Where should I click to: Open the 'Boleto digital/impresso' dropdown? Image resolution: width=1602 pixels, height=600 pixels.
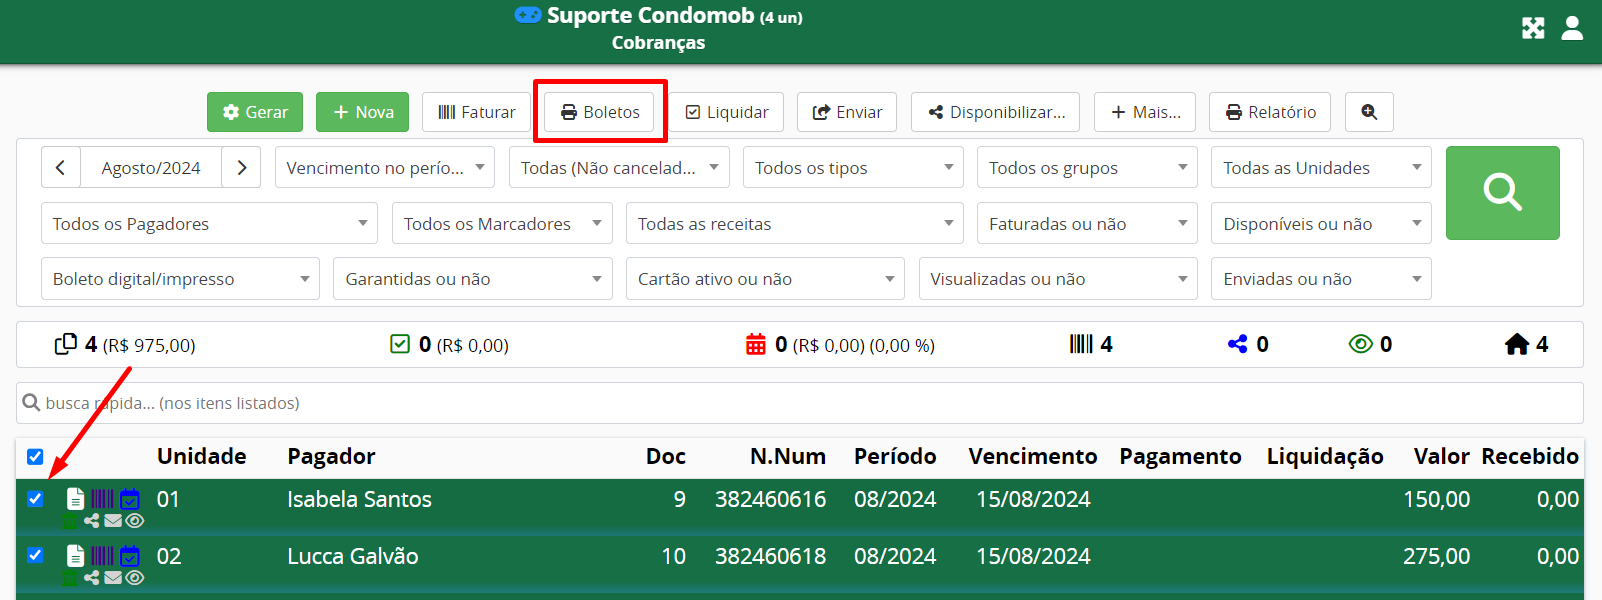(180, 279)
